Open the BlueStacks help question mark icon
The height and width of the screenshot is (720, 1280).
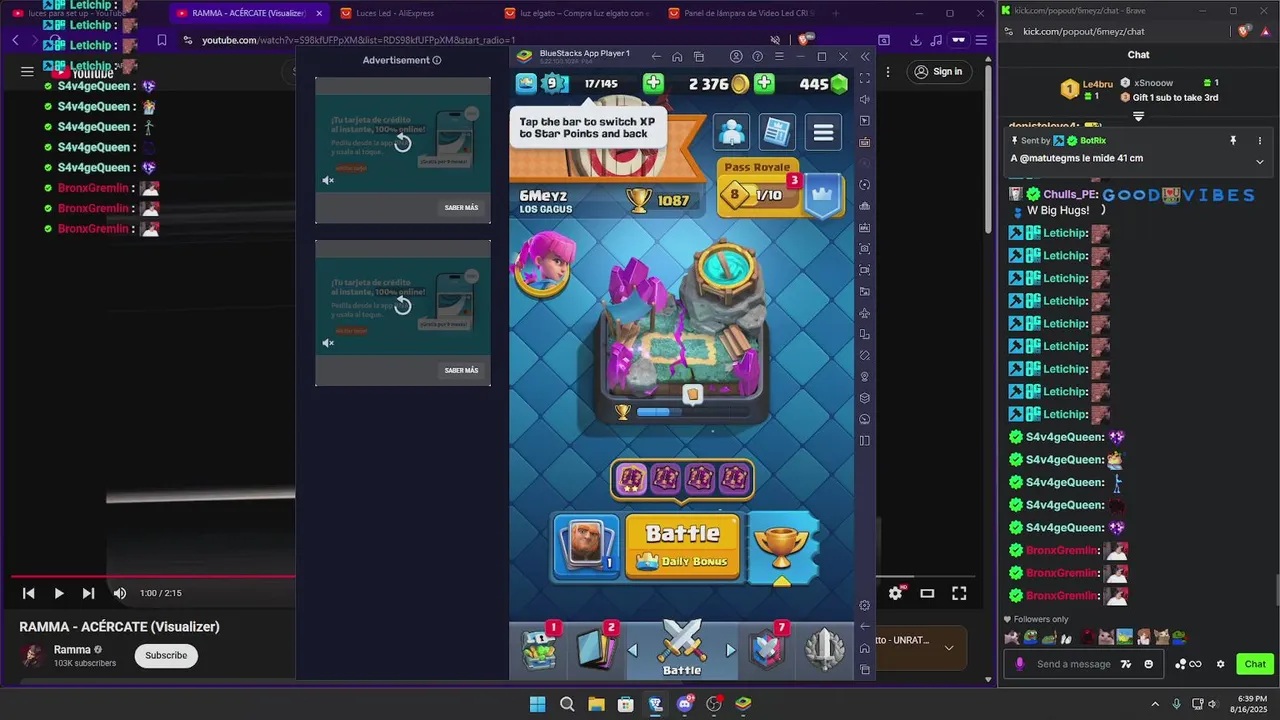click(x=757, y=57)
